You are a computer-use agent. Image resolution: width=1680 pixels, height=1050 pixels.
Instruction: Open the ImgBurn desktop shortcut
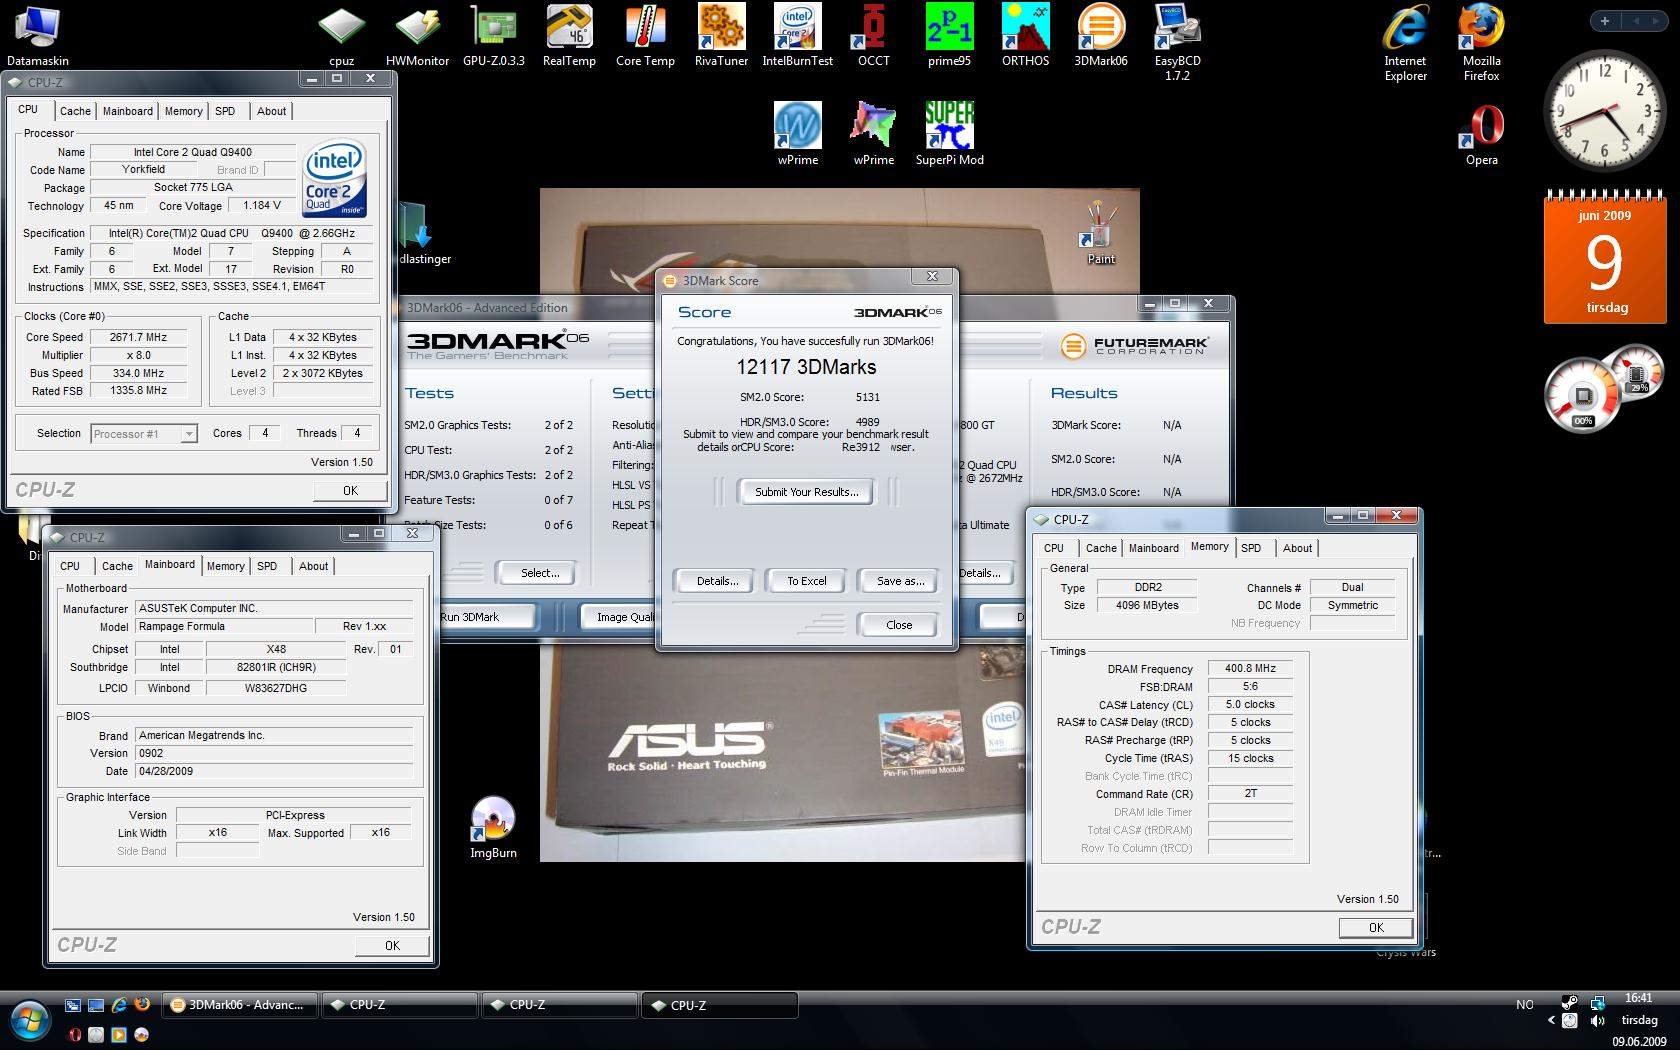click(493, 827)
